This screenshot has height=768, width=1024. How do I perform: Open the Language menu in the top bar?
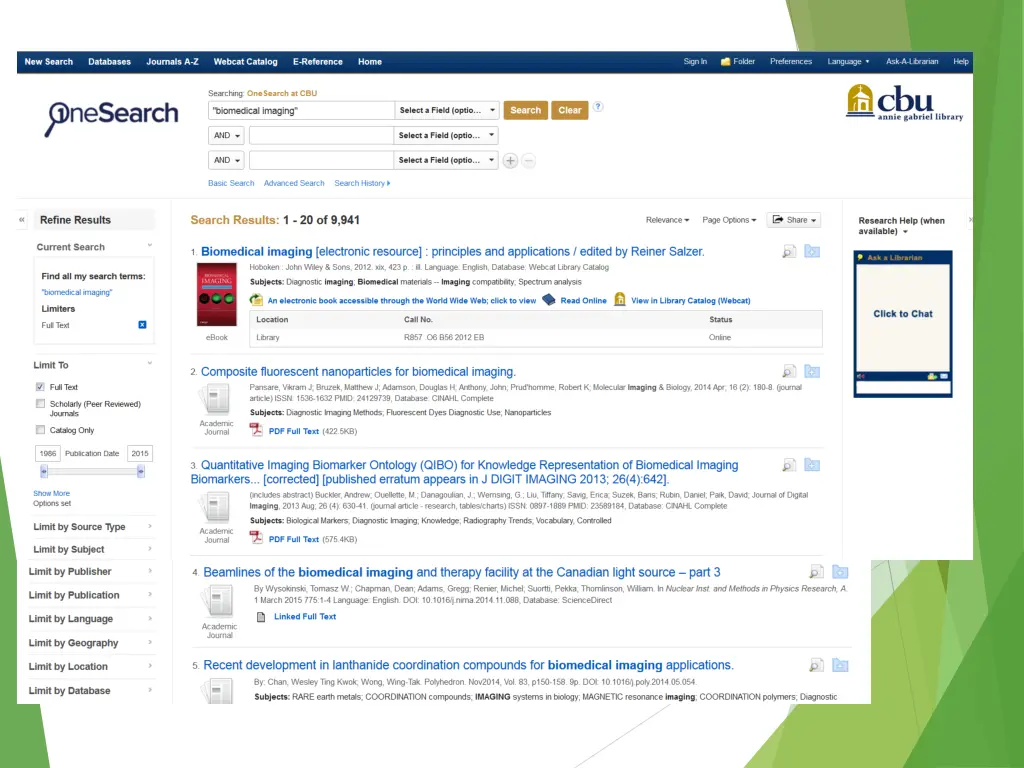[848, 61]
